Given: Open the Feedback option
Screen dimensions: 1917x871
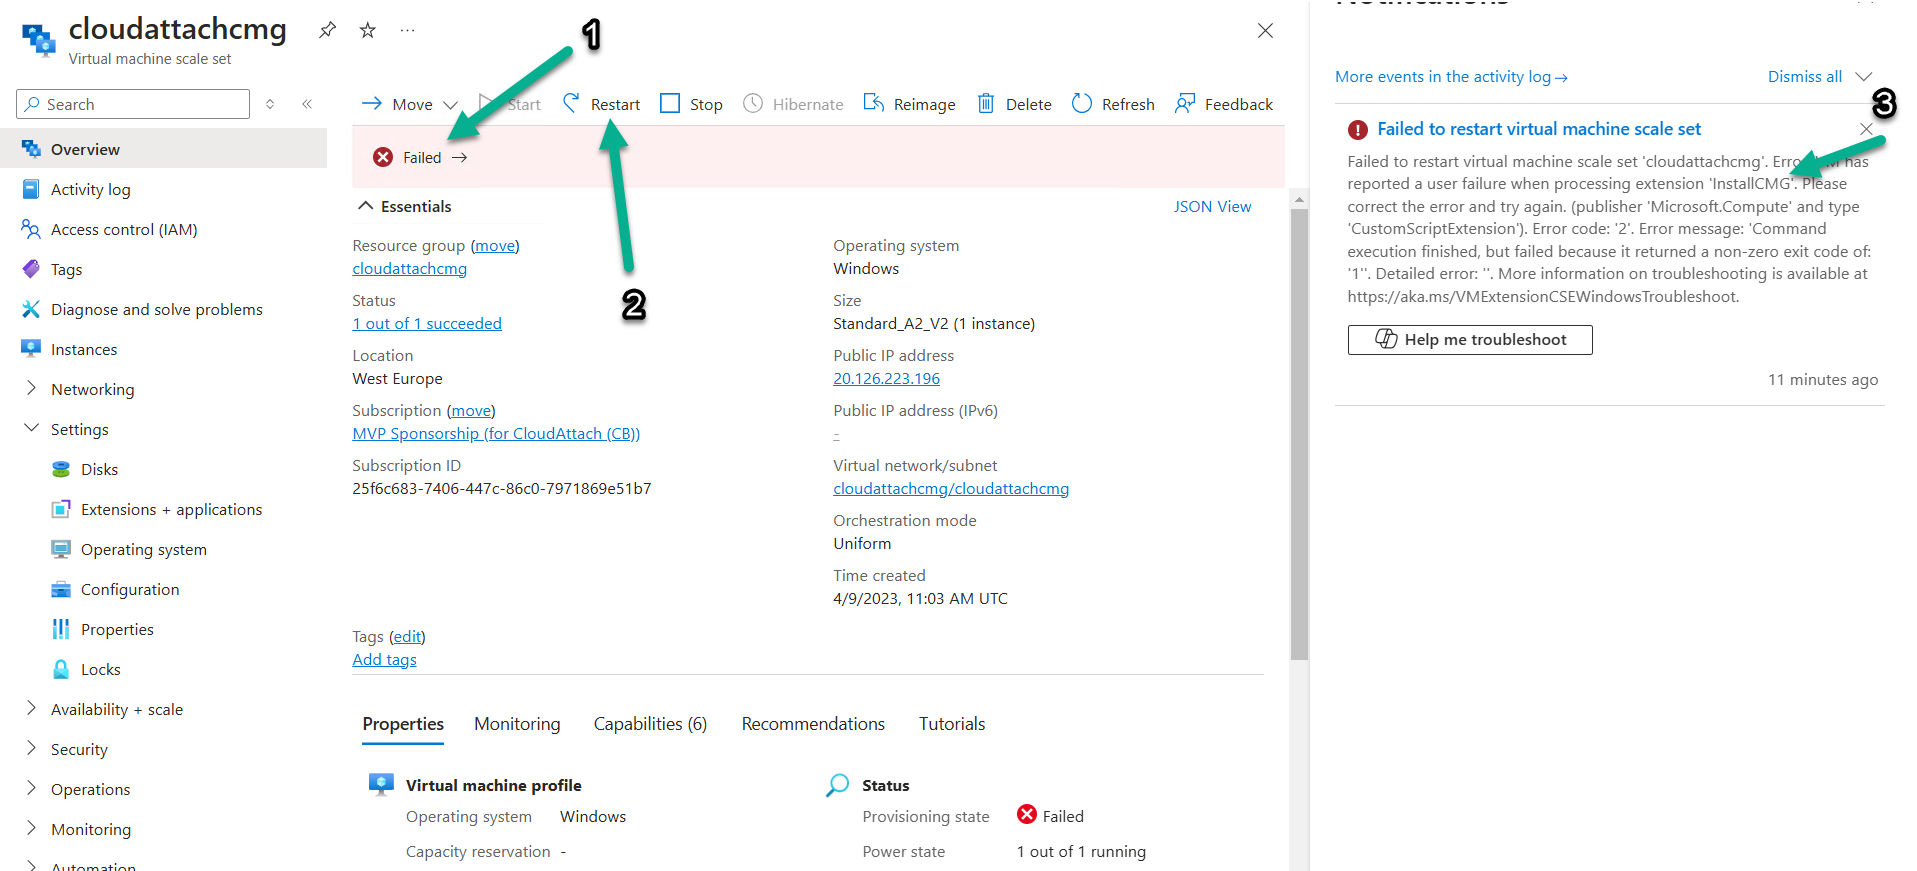Looking at the screenshot, I should tap(1224, 104).
